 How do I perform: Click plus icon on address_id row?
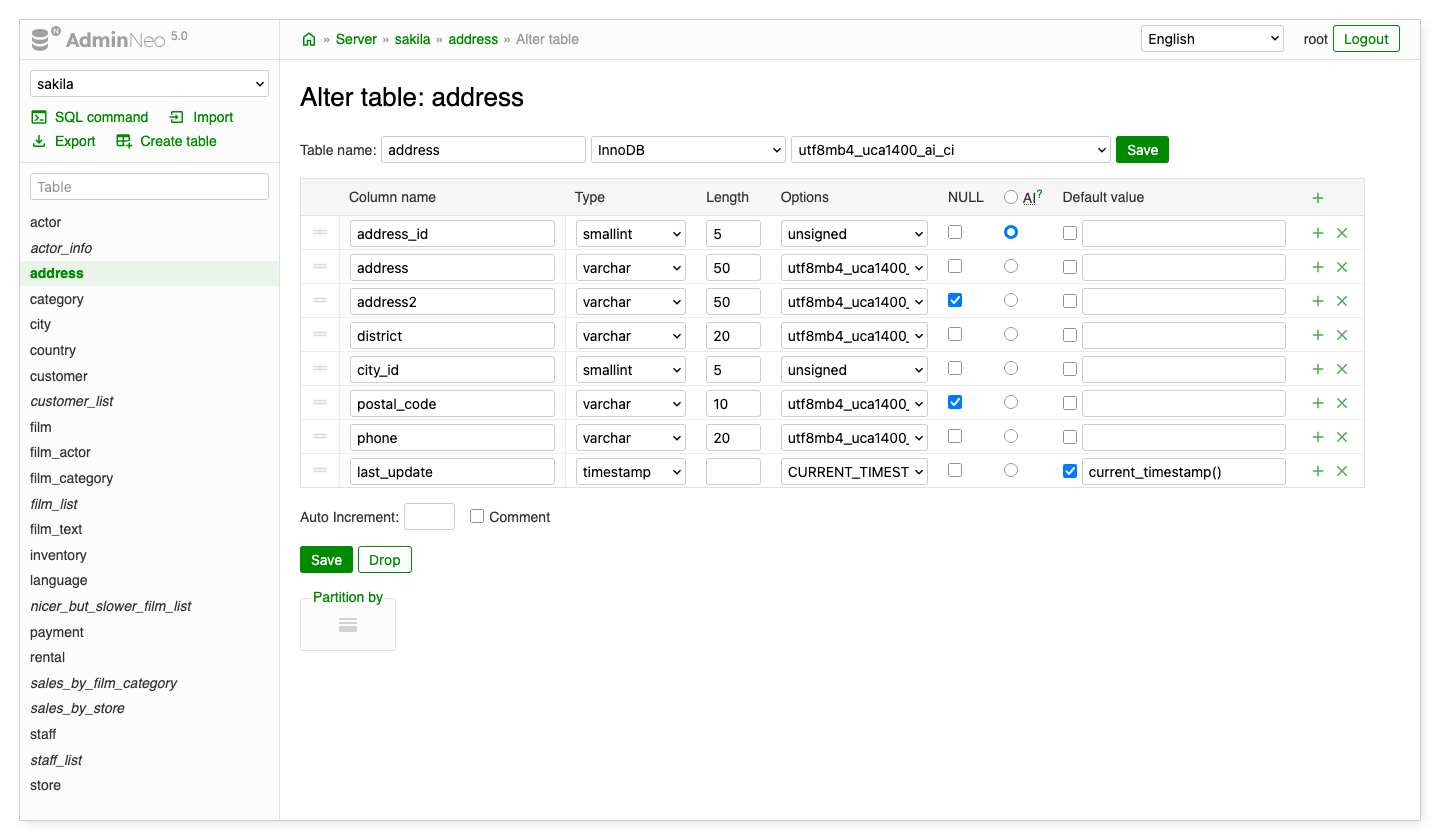(x=1318, y=233)
